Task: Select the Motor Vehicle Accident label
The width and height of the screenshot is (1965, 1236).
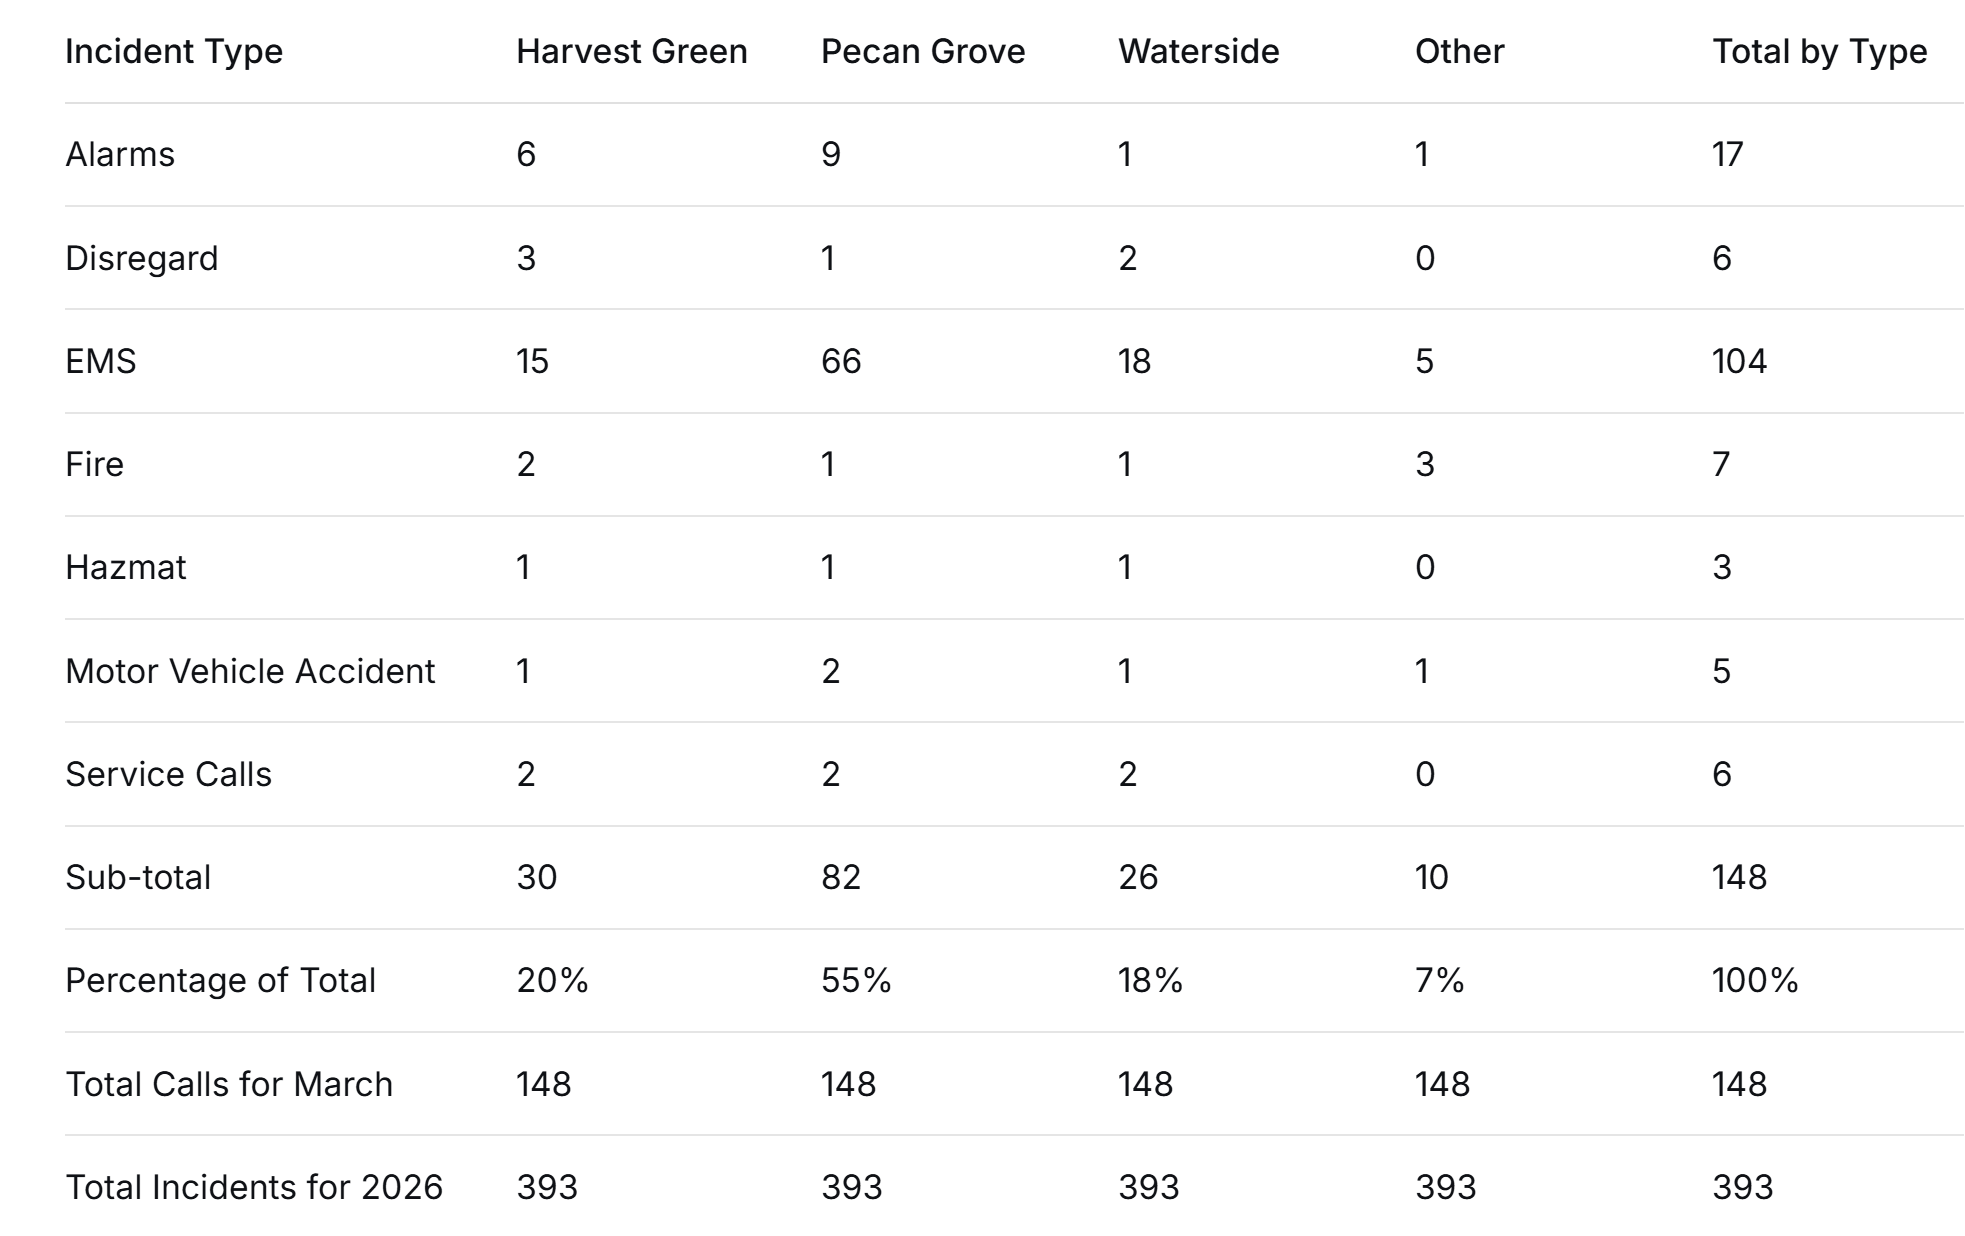Action: (250, 671)
